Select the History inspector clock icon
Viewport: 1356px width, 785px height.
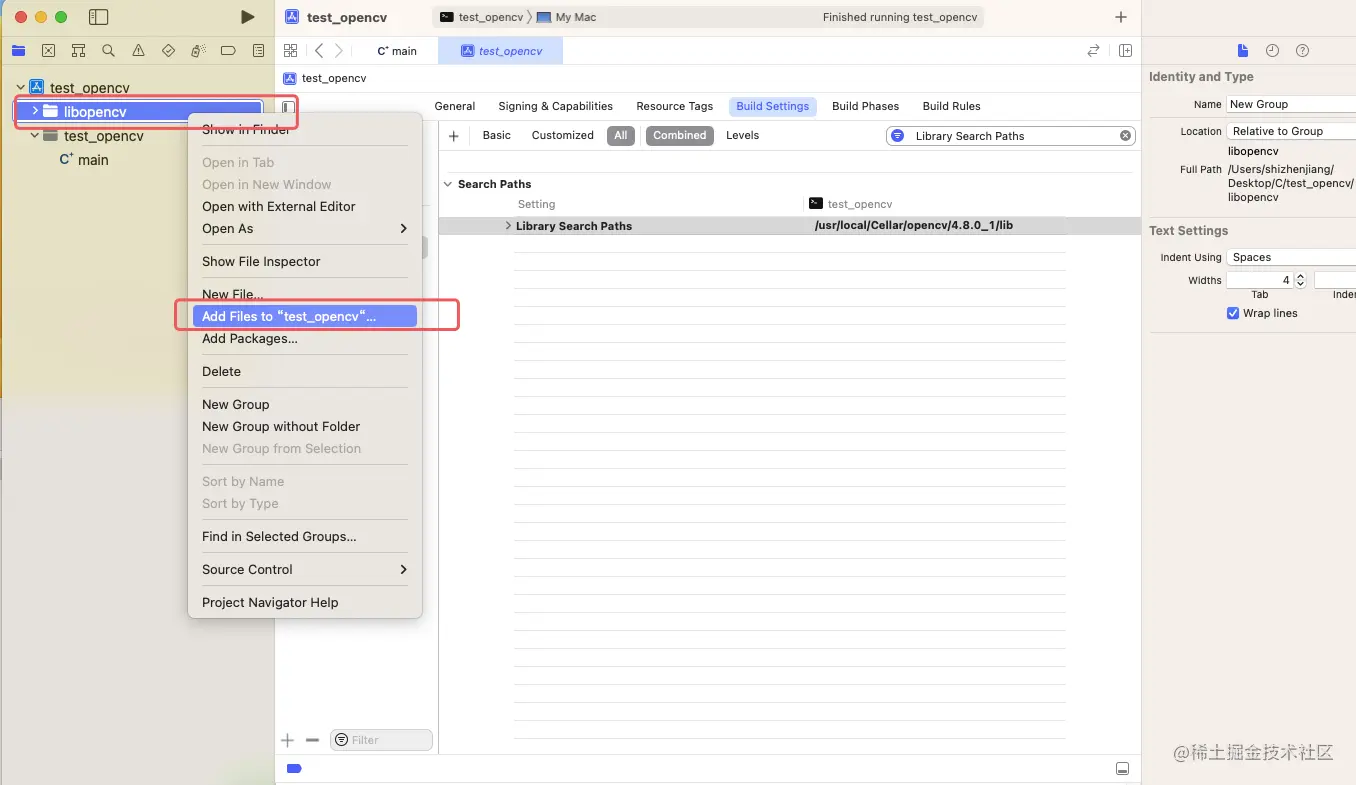(1272, 51)
